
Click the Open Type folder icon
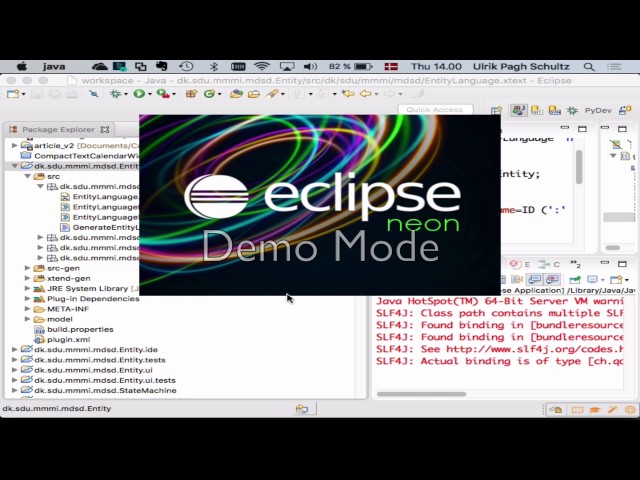[x=236, y=94]
